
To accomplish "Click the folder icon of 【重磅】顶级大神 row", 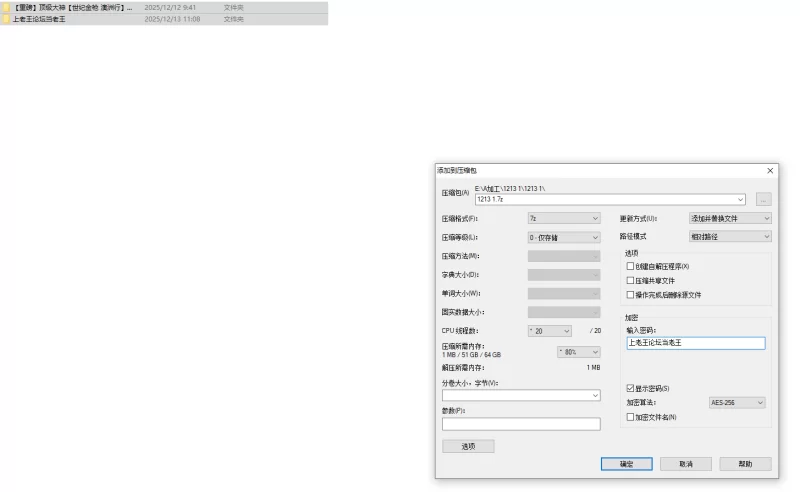I will 6,7.
